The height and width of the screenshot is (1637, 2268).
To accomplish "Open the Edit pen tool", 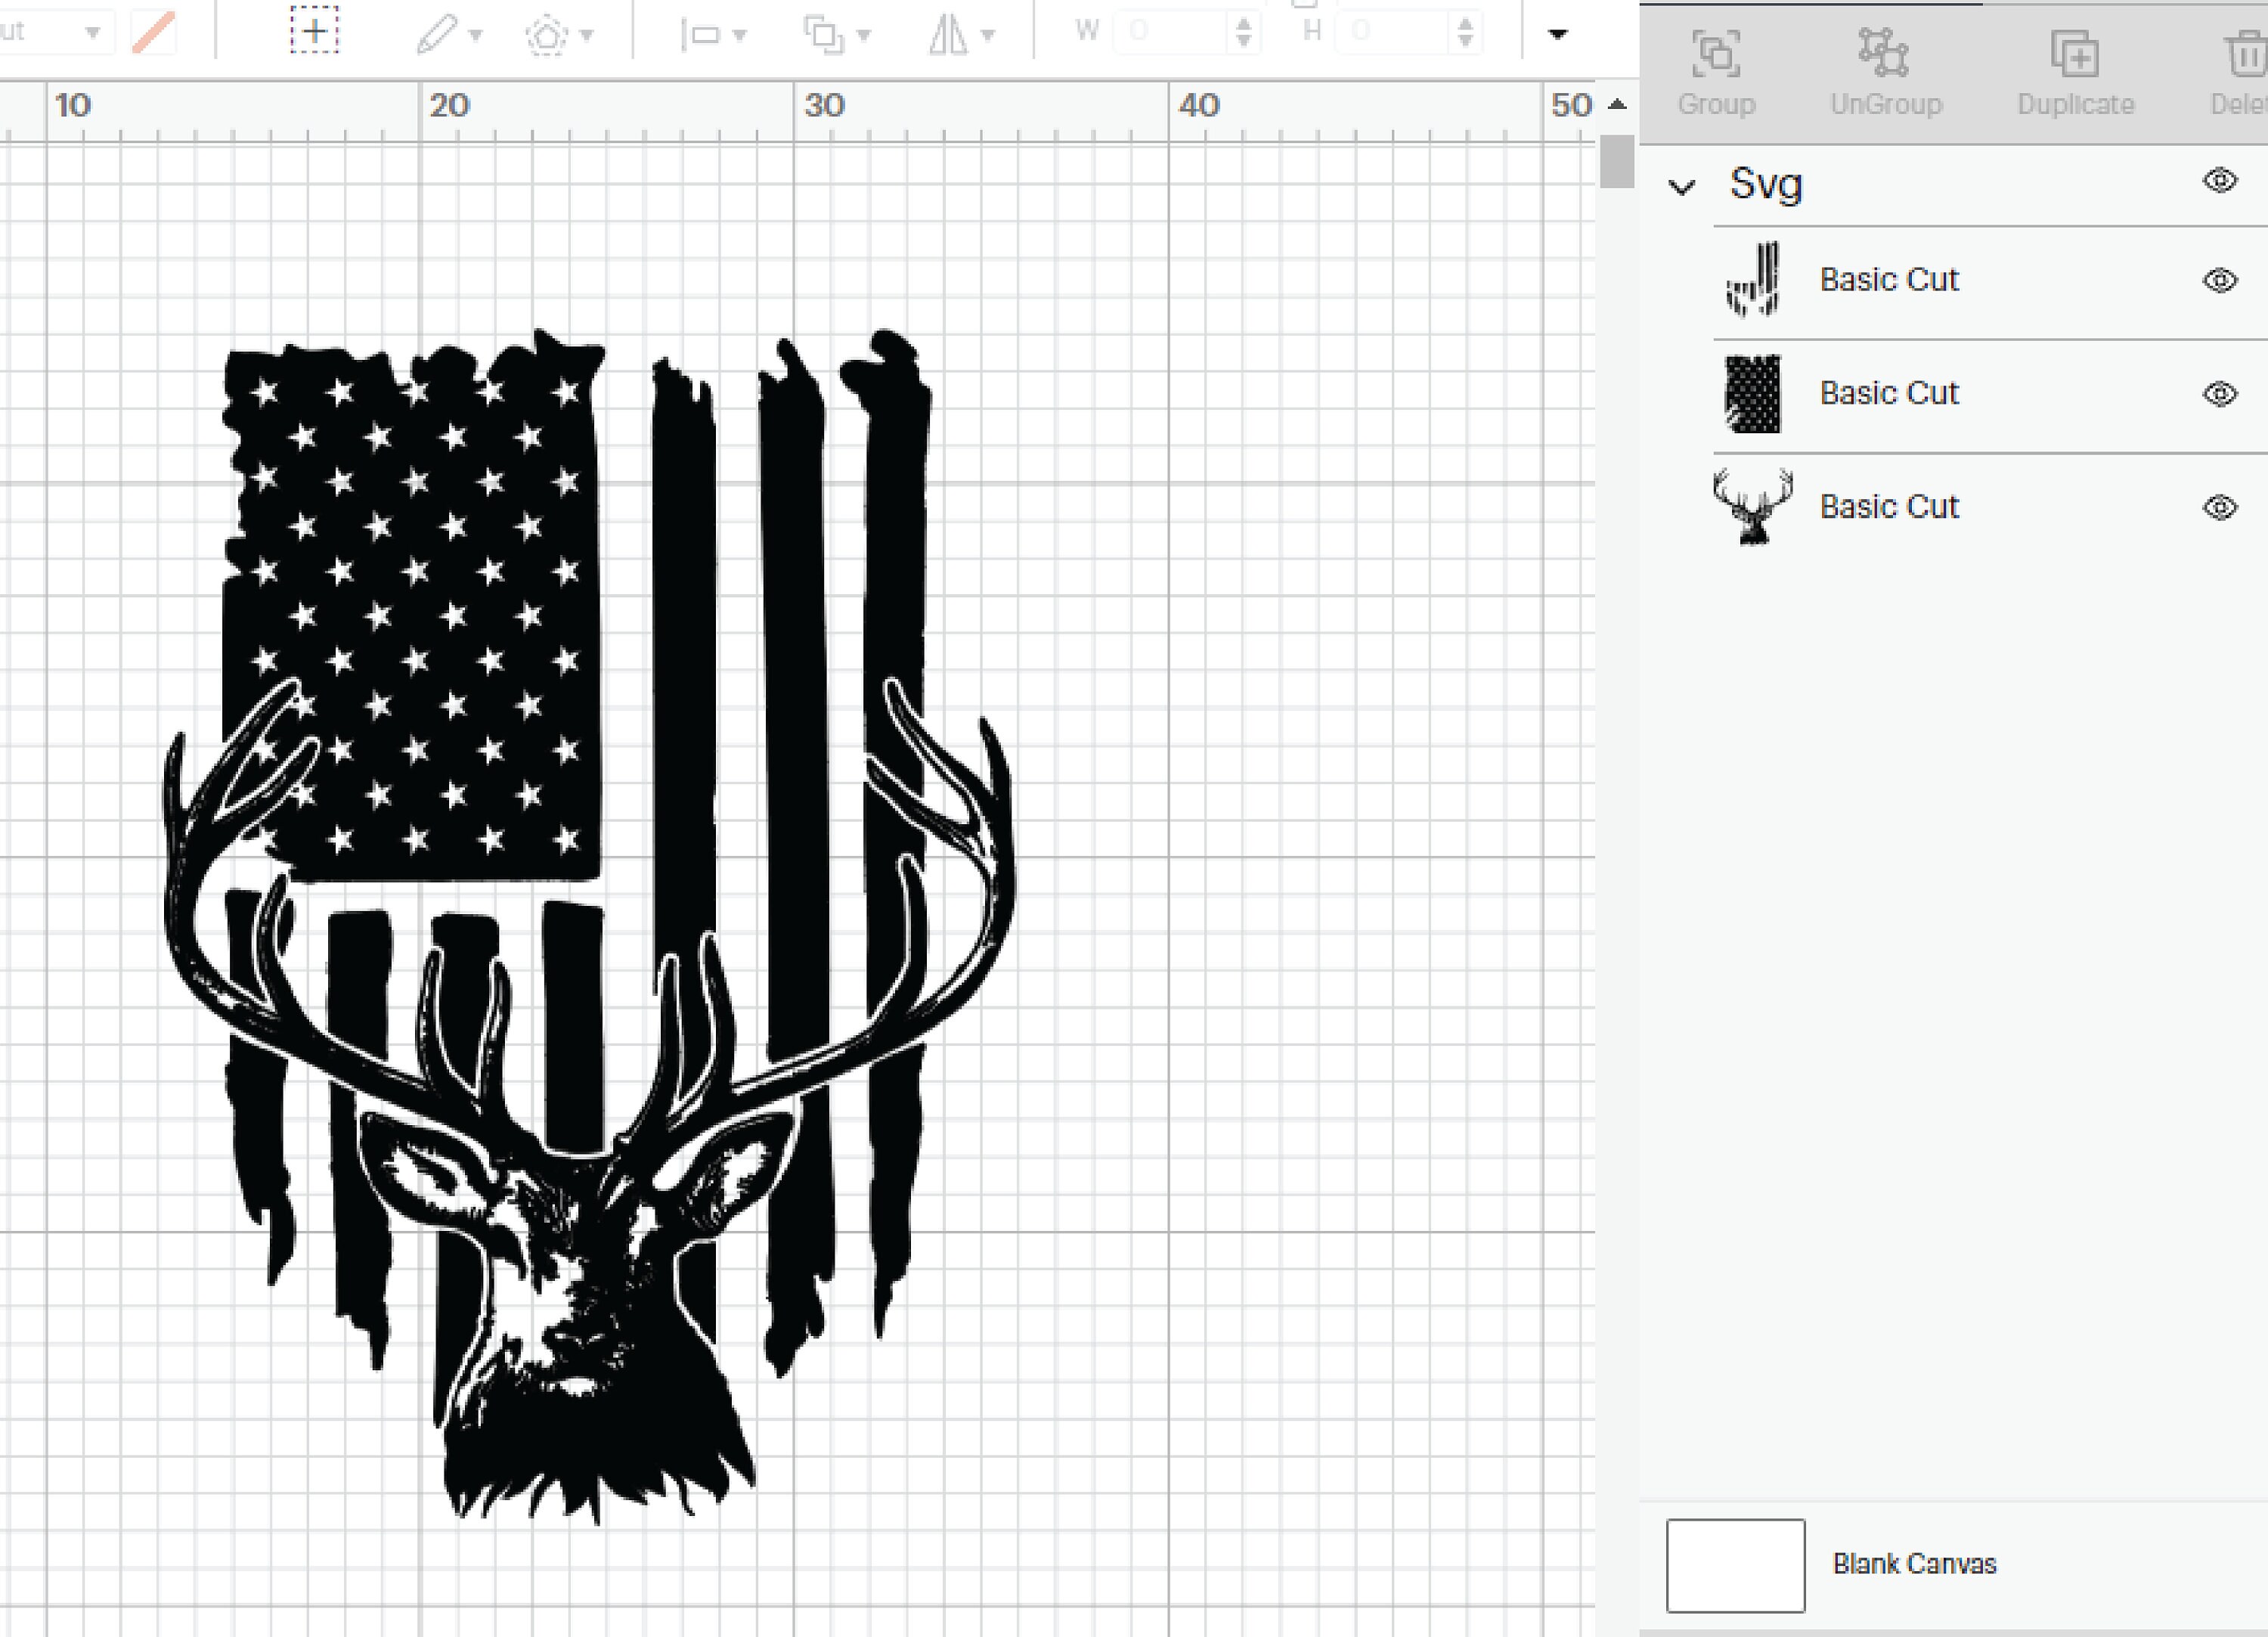I will (x=438, y=32).
